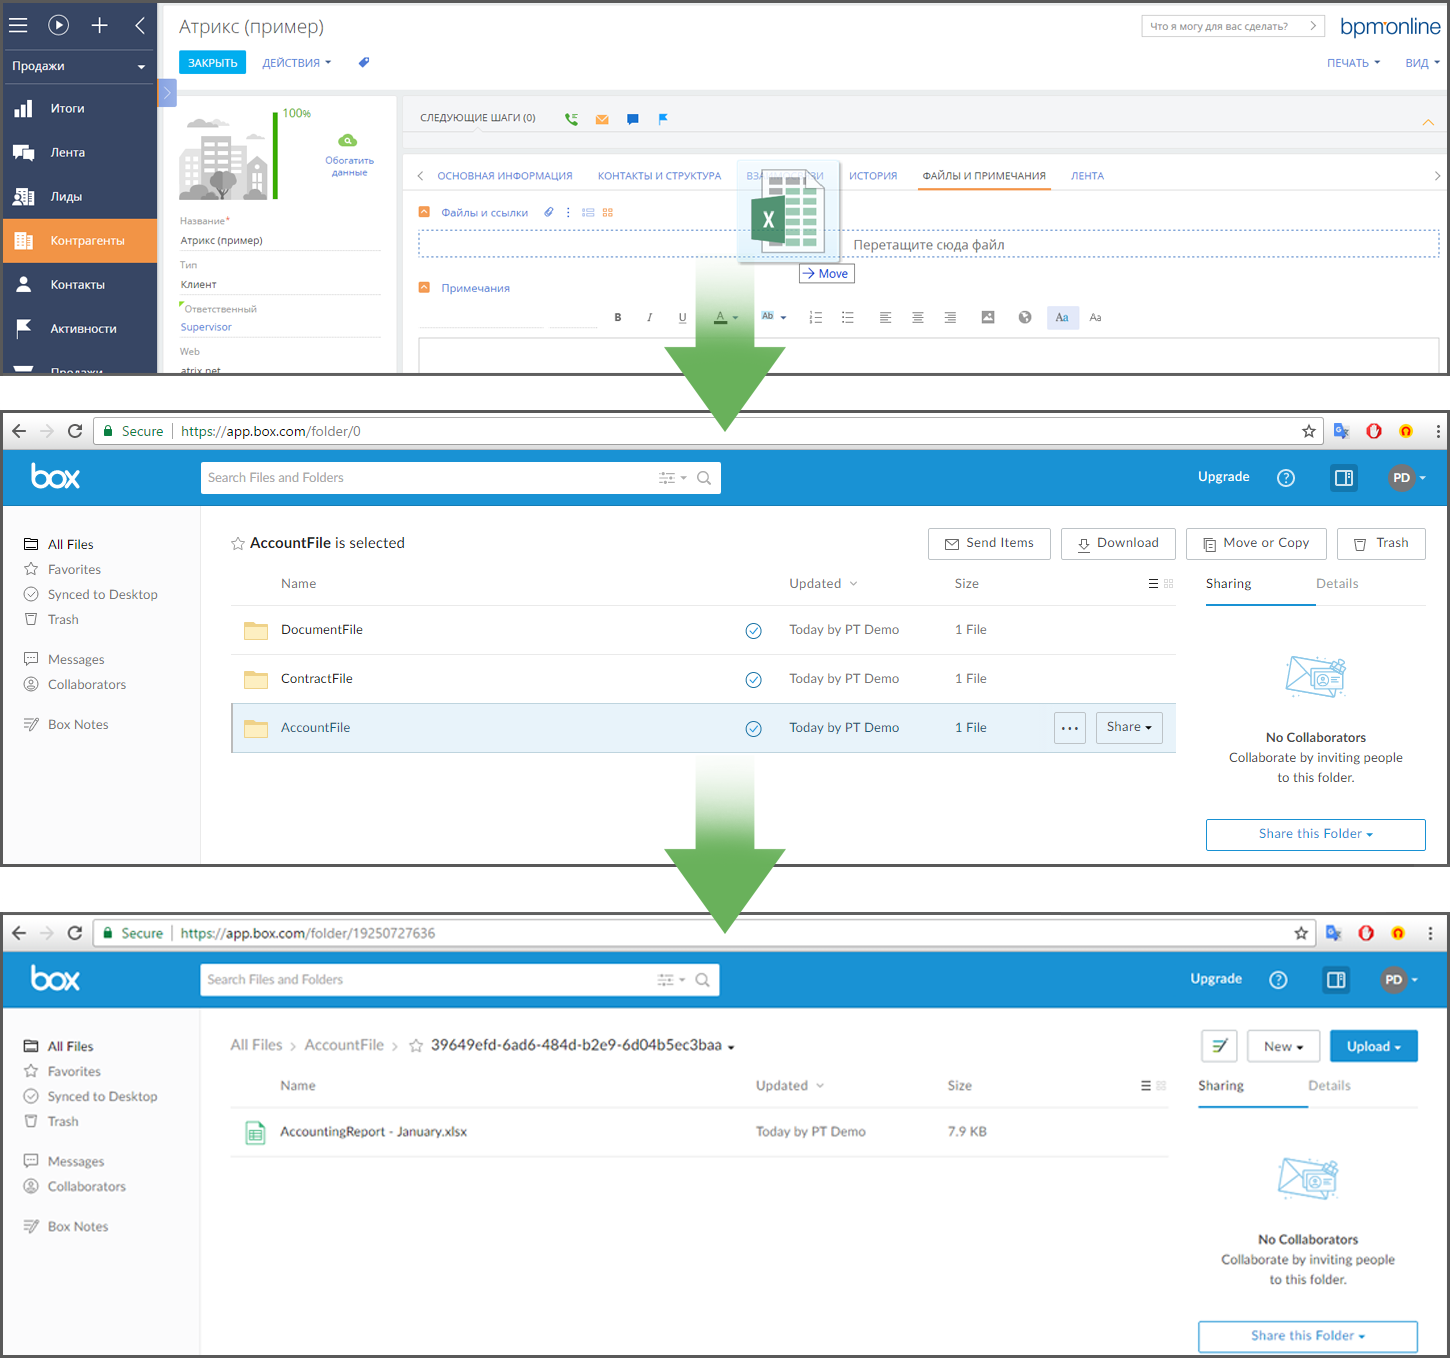Expand the ПЕЧАТЬ dropdown
This screenshot has width=1450, height=1358.
[1353, 63]
